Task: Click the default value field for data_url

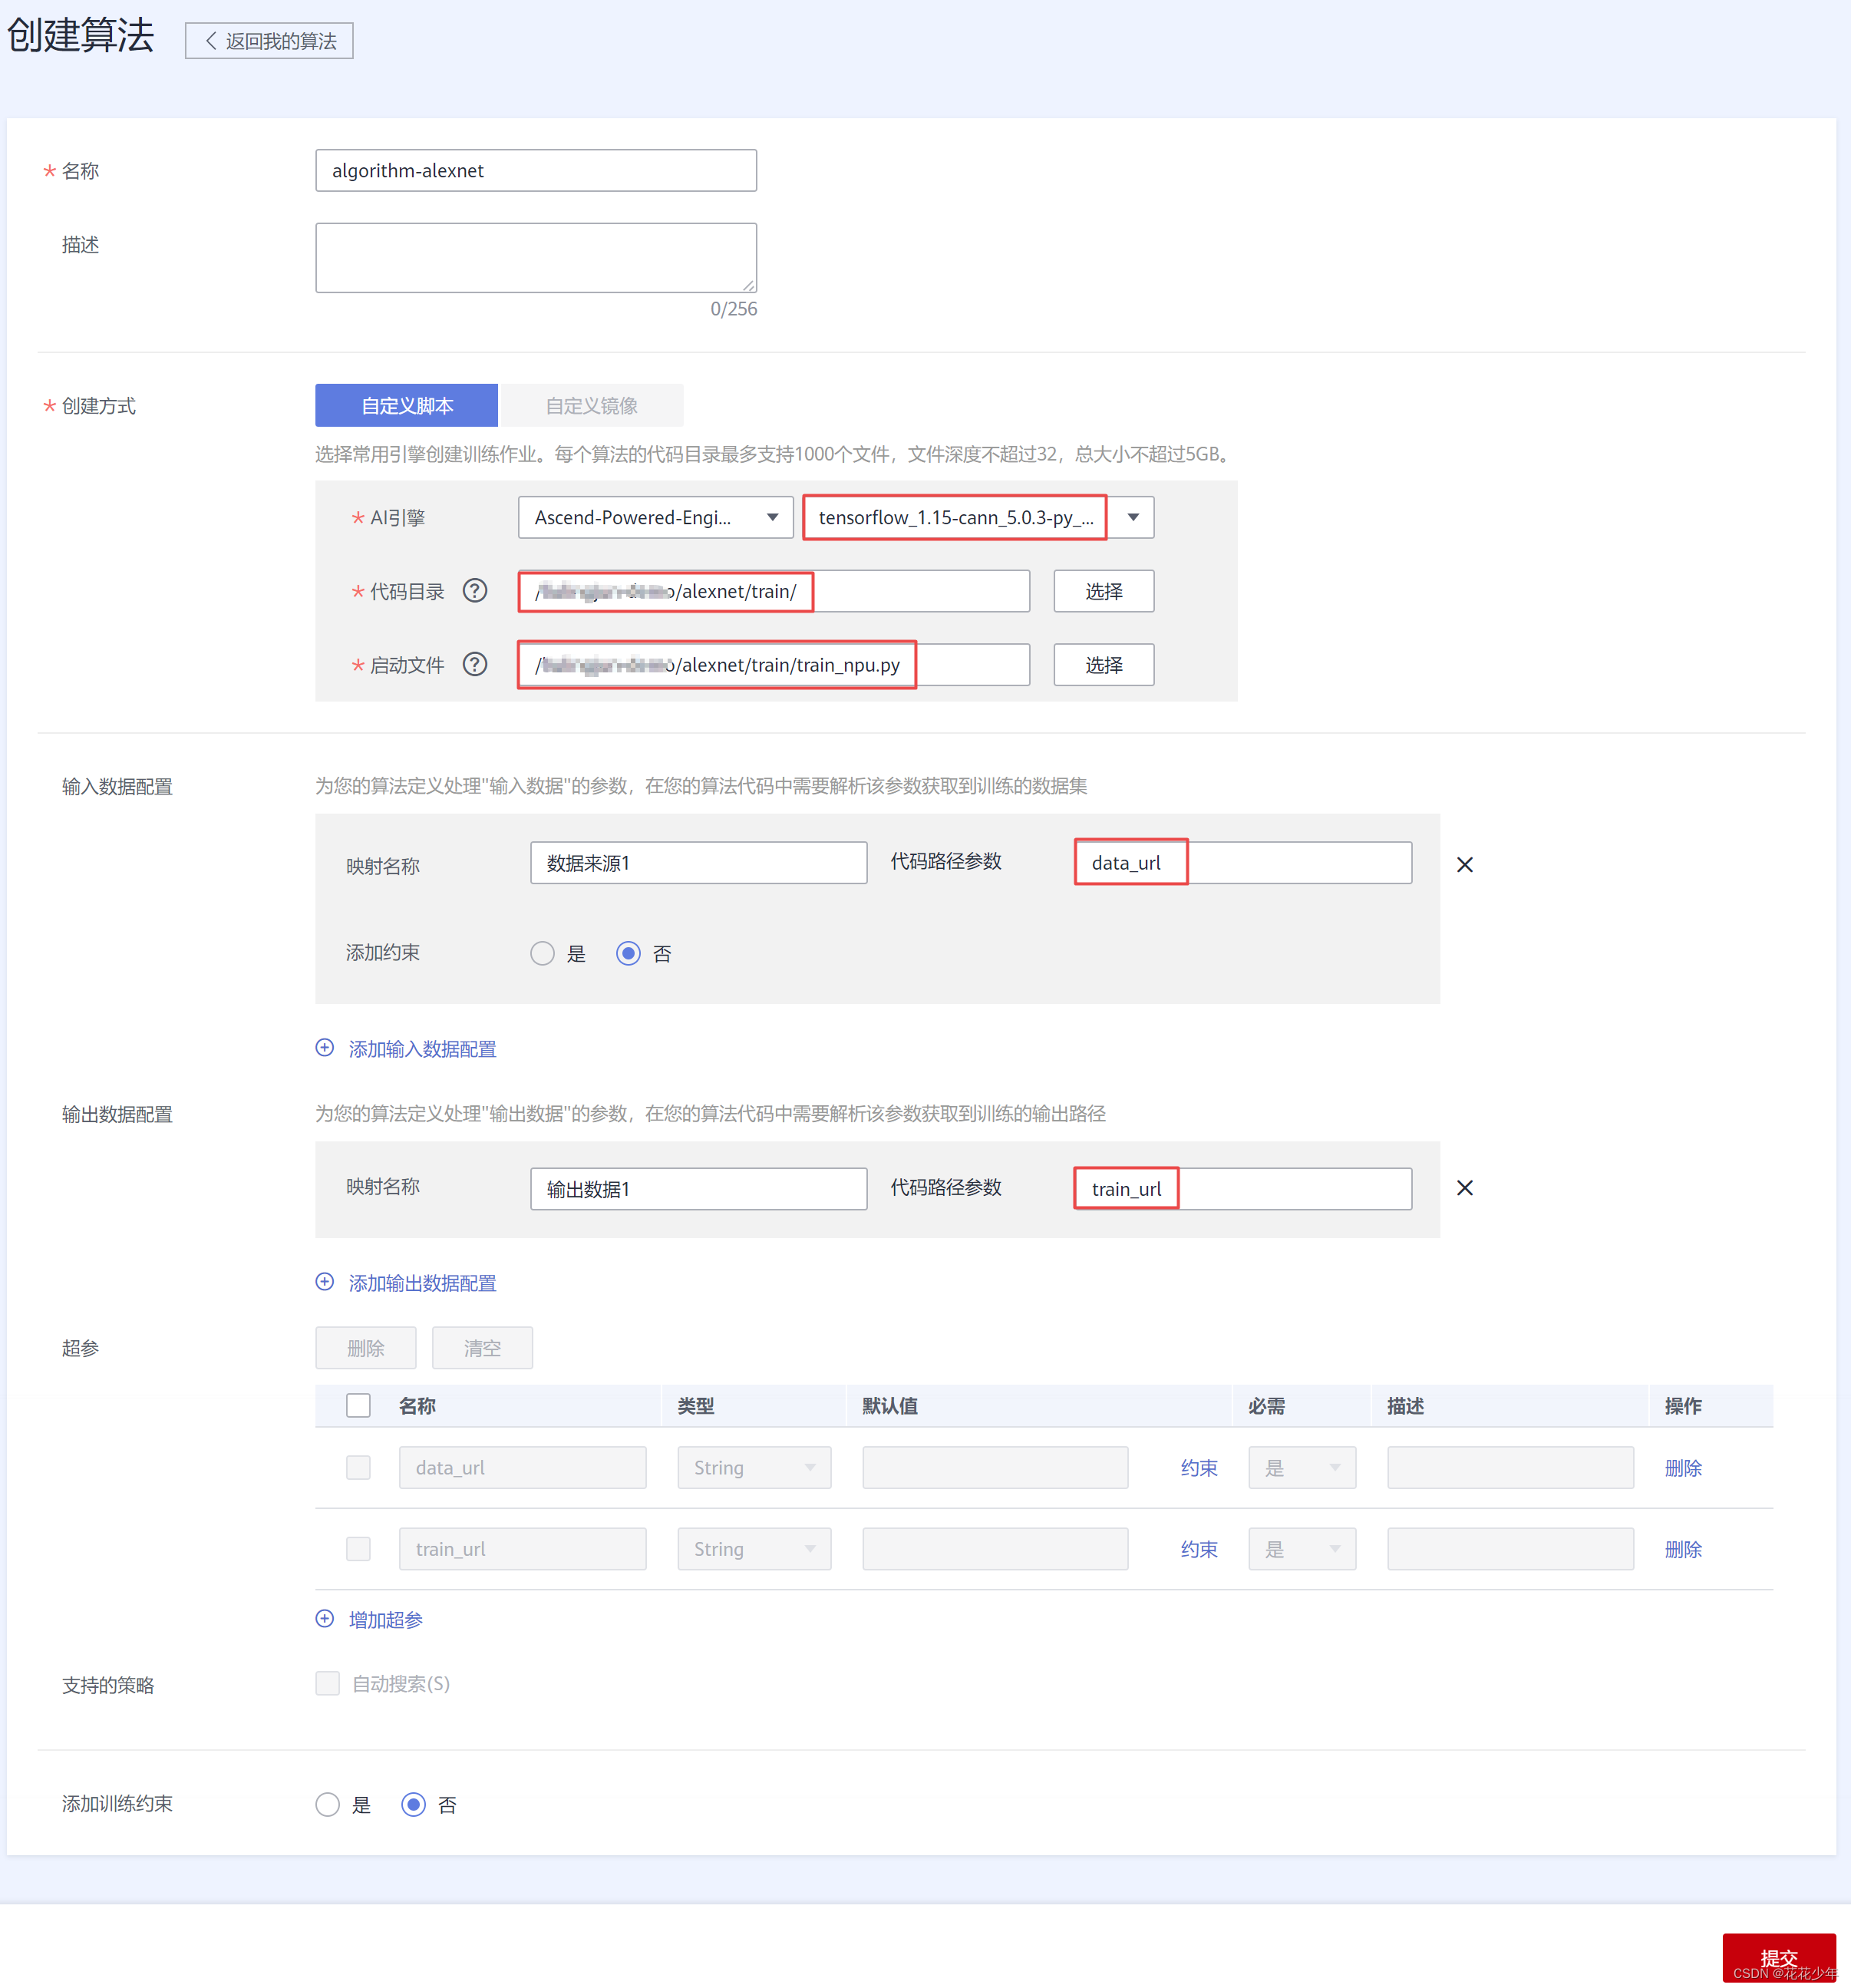Action: 995,1468
